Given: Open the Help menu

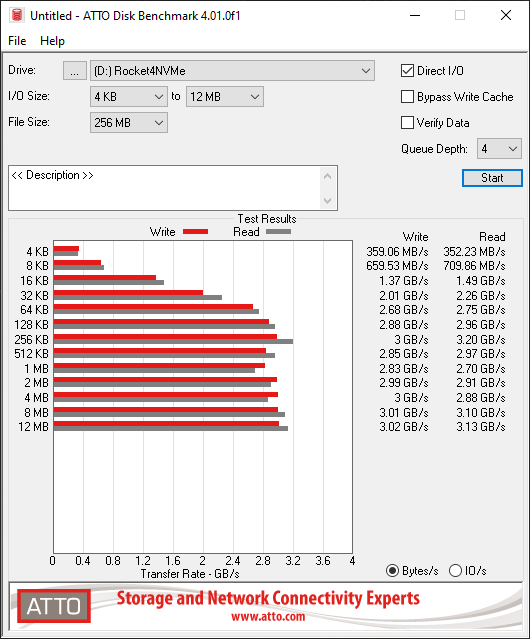Looking at the screenshot, I should coord(52,41).
